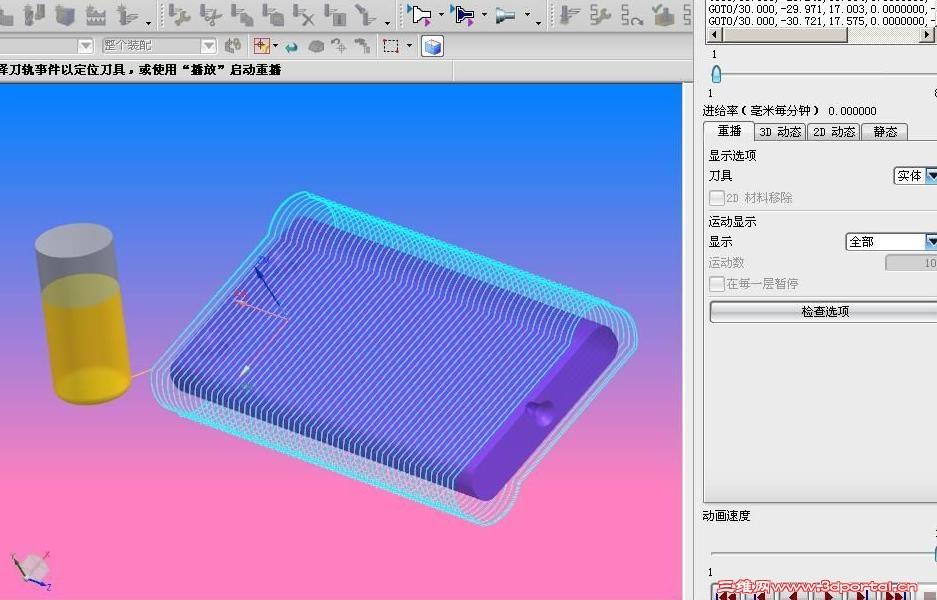Click the edit object wrench icon
Screen dimensions: 937x600
click(179, 15)
